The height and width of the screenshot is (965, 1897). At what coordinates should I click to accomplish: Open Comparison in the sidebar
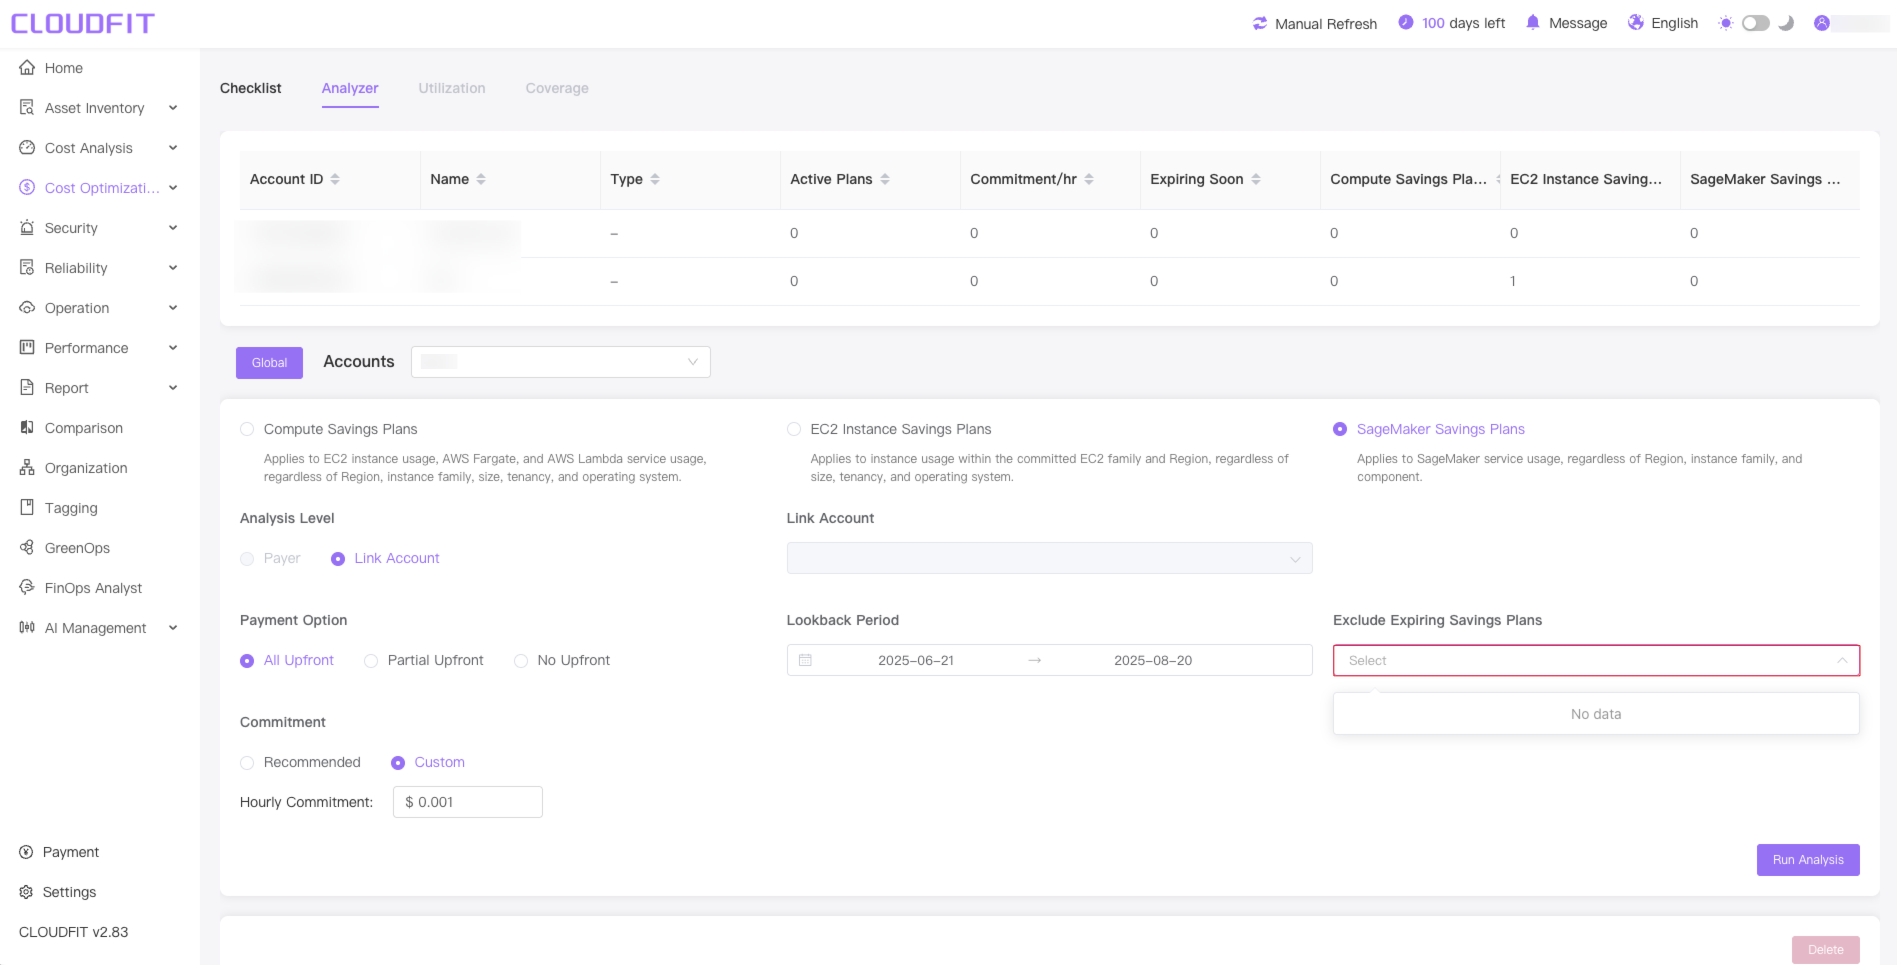(x=84, y=428)
